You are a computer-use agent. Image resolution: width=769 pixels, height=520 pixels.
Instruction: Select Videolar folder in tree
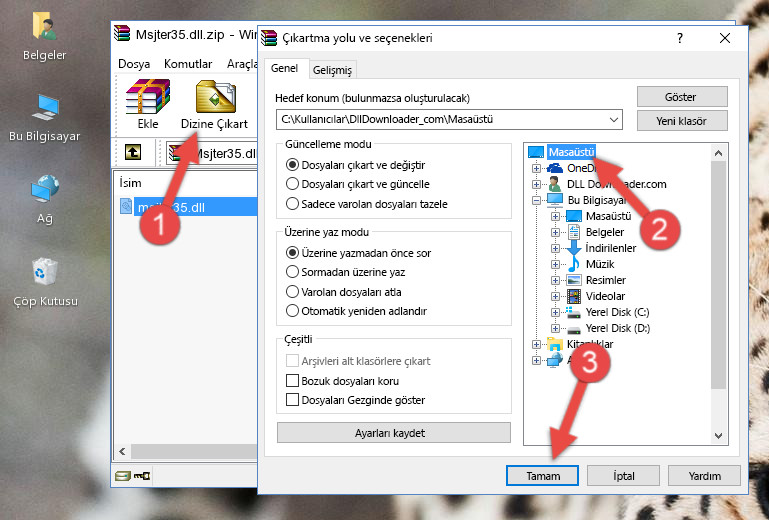[x=605, y=296]
